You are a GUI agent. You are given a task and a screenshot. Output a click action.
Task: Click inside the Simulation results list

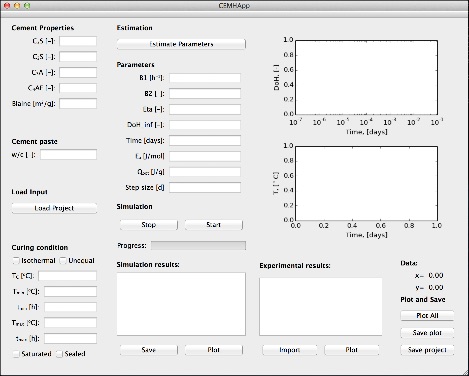(181, 304)
